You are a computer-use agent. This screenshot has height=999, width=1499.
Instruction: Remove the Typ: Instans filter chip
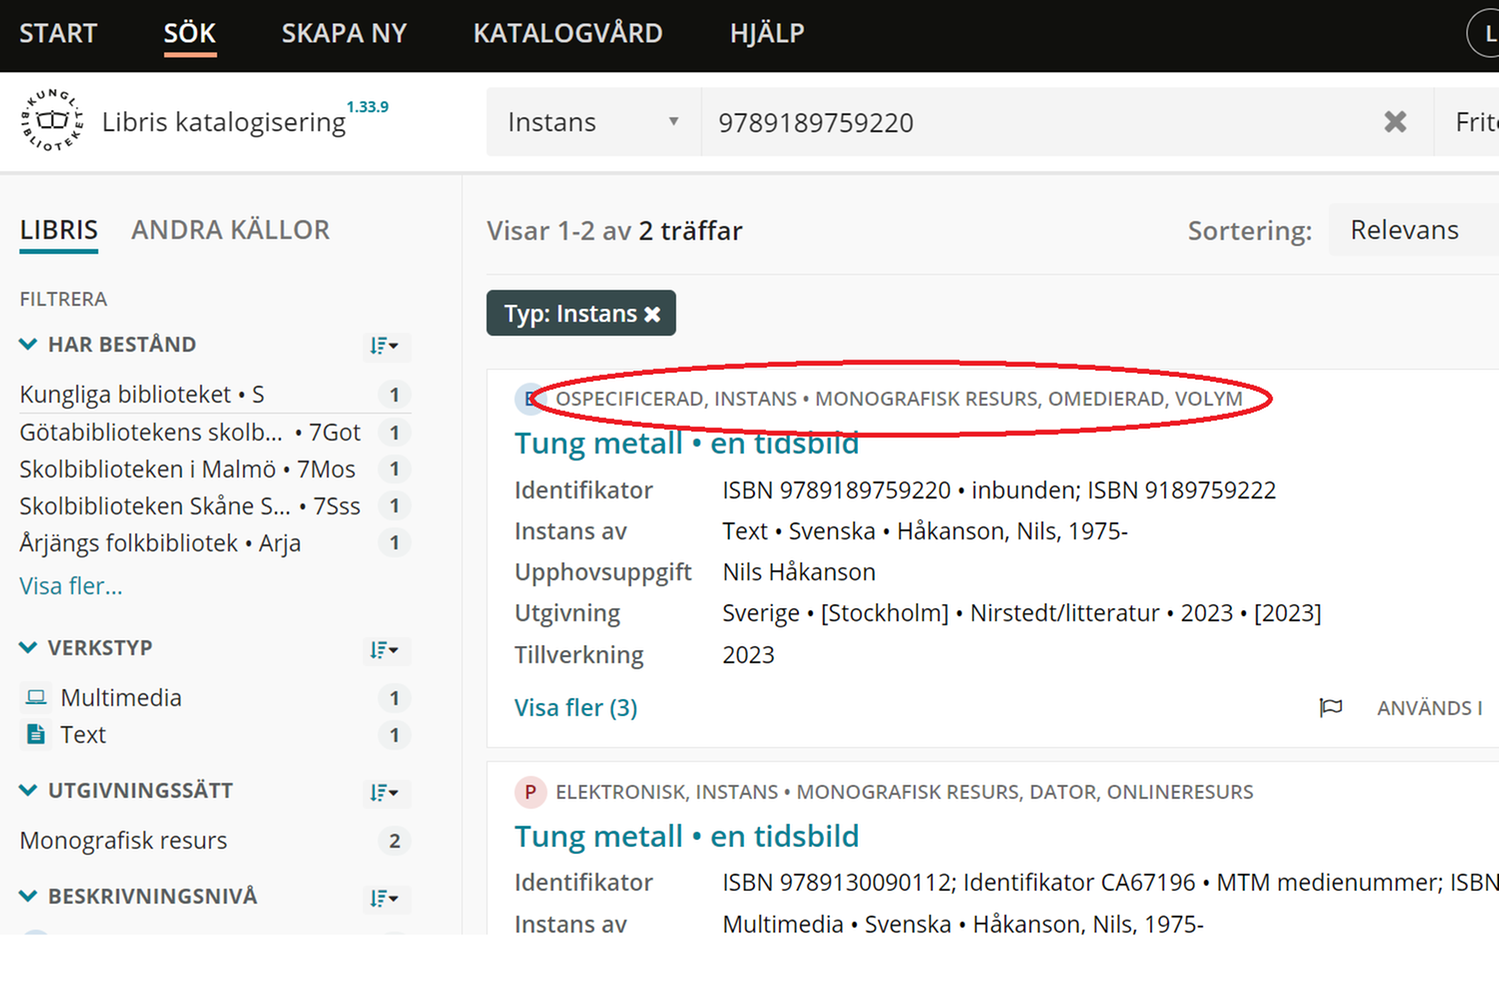coord(652,314)
